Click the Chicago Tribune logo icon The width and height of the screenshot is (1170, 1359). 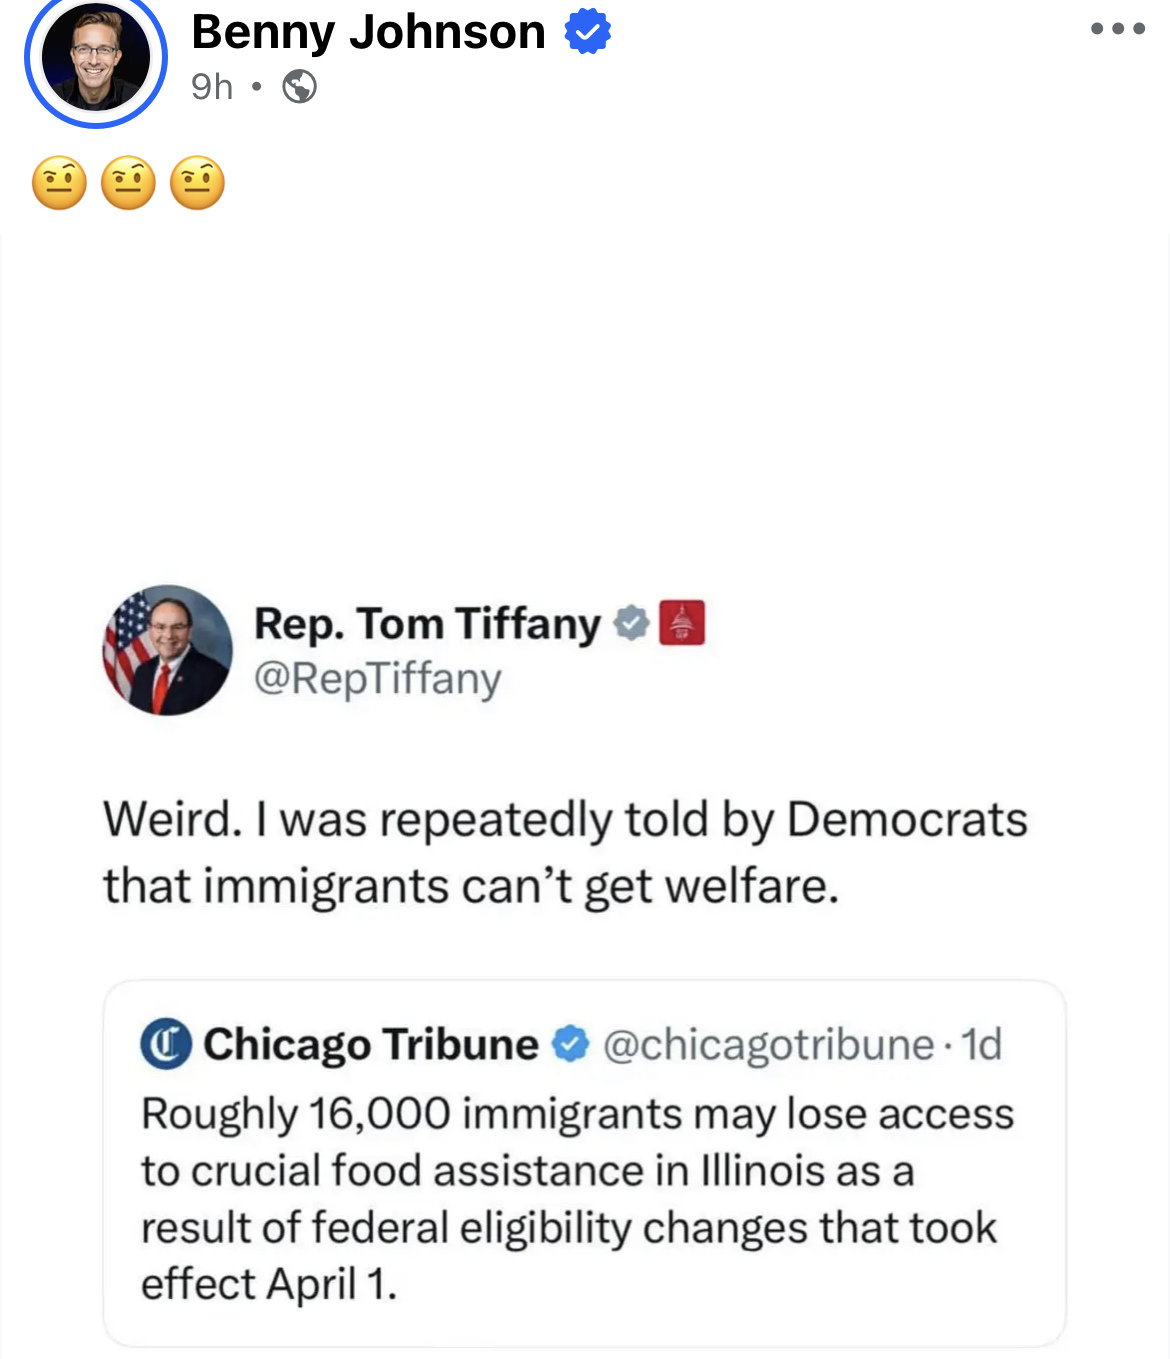tap(165, 1044)
